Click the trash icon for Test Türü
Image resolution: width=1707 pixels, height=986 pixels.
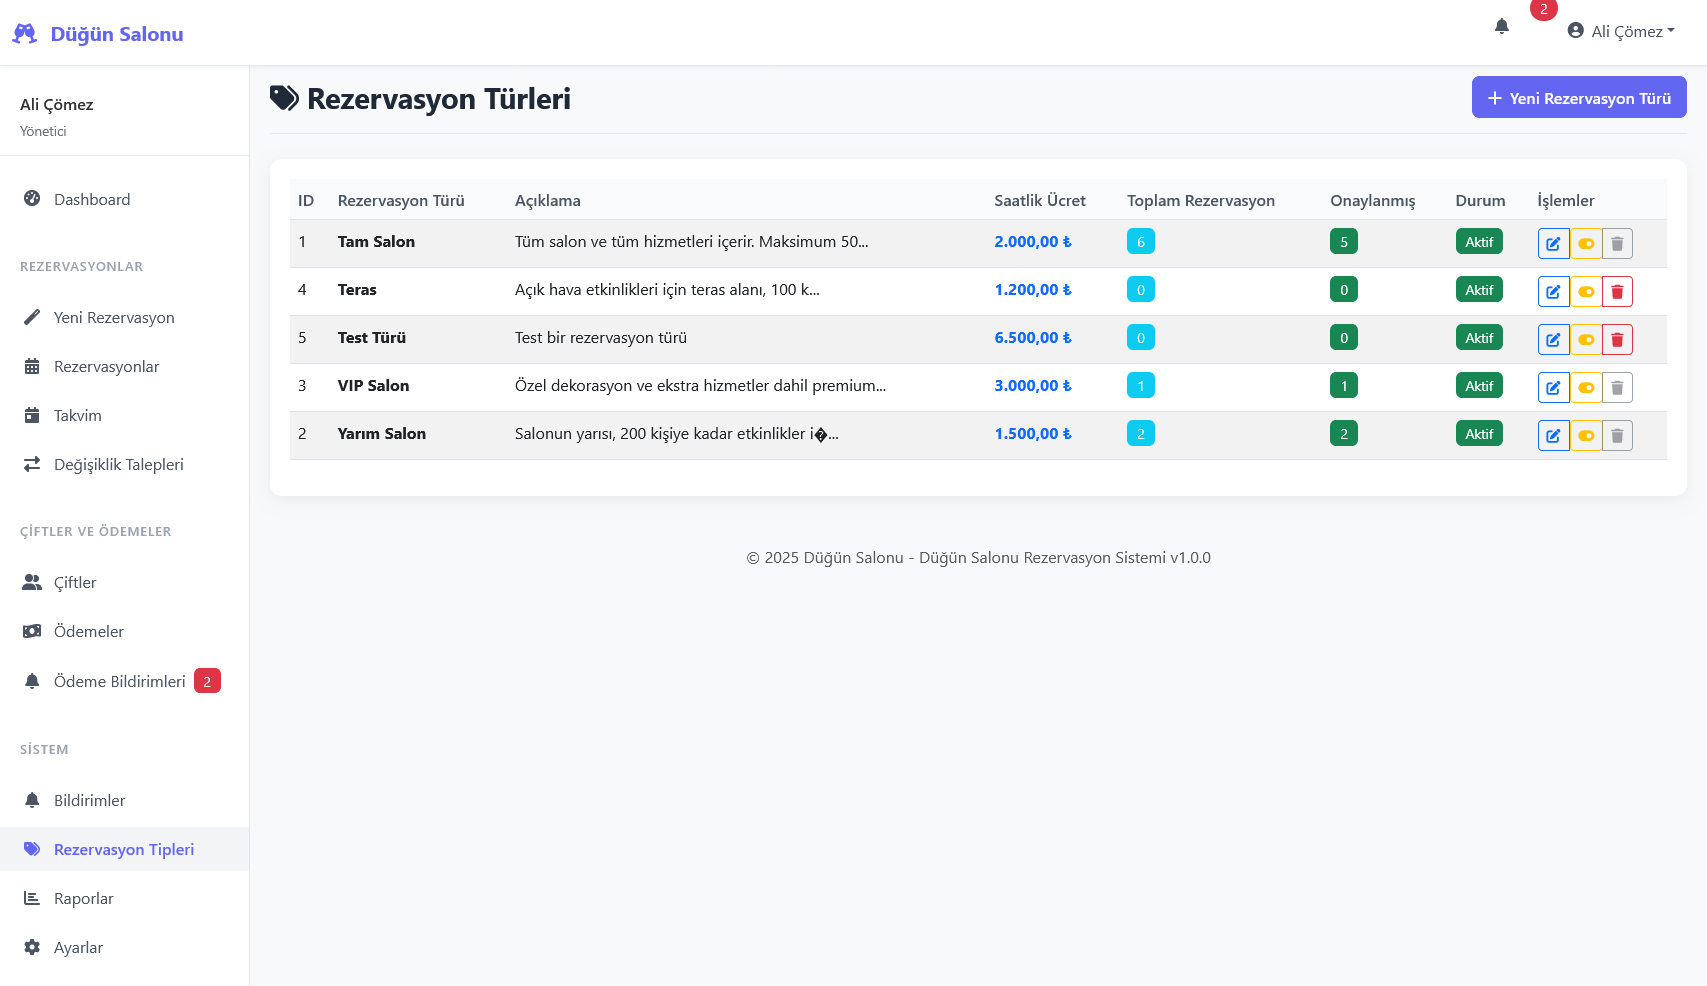[x=1617, y=339]
